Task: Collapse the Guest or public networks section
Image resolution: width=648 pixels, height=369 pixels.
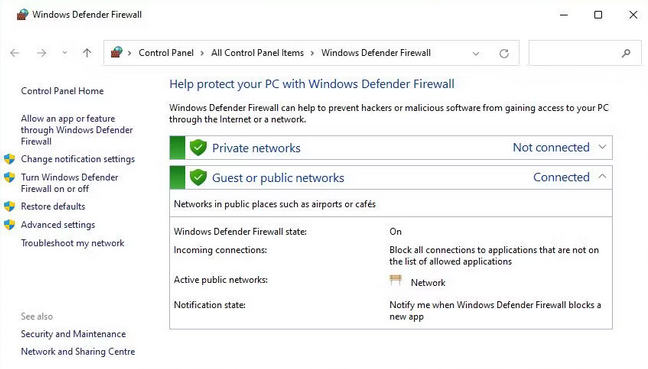Action: (x=603, y=176)
